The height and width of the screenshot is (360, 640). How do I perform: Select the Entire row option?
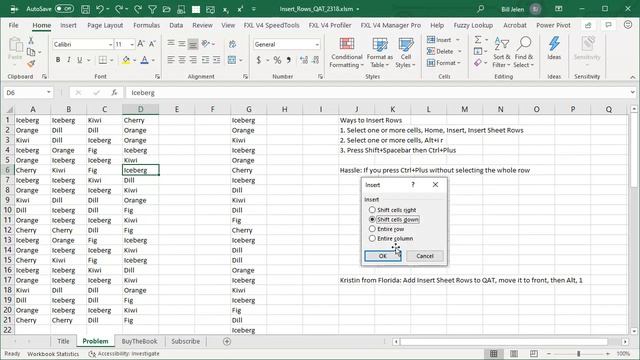tap(387, 229)
